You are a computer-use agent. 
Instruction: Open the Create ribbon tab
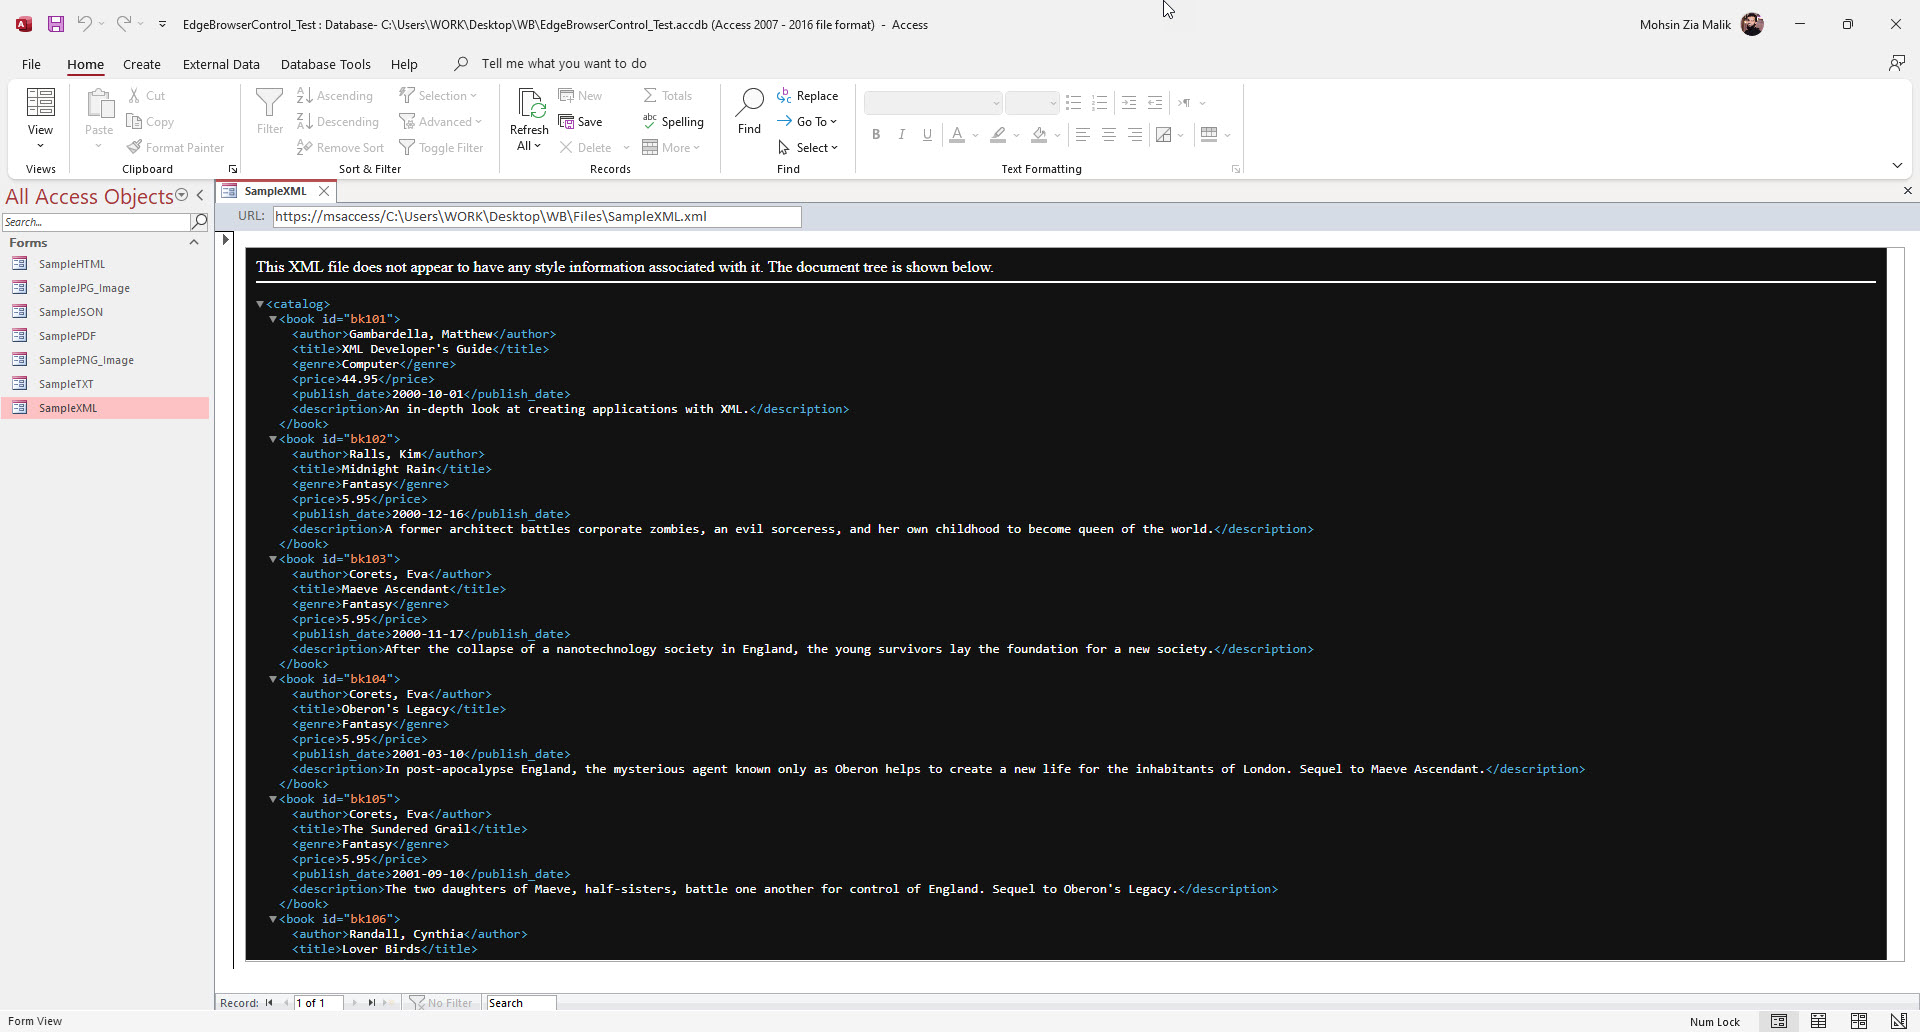pyautogui.click(x=141, y=64)
